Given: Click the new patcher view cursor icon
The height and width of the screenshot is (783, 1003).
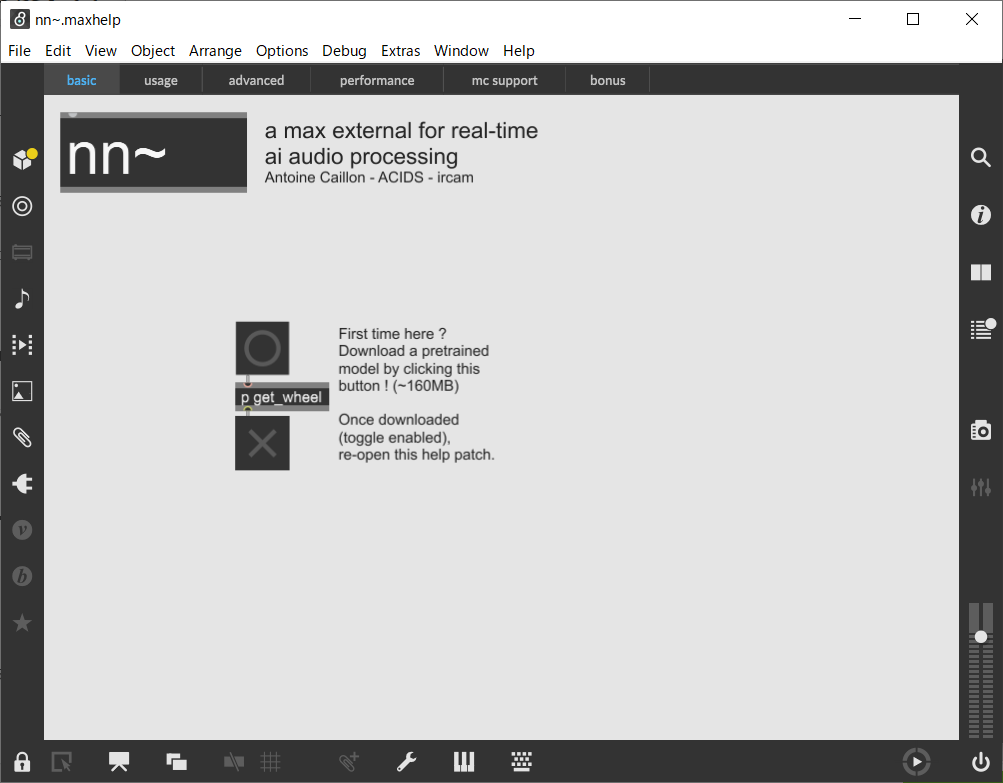Looking at the screenshot, I should coord(61,762).
